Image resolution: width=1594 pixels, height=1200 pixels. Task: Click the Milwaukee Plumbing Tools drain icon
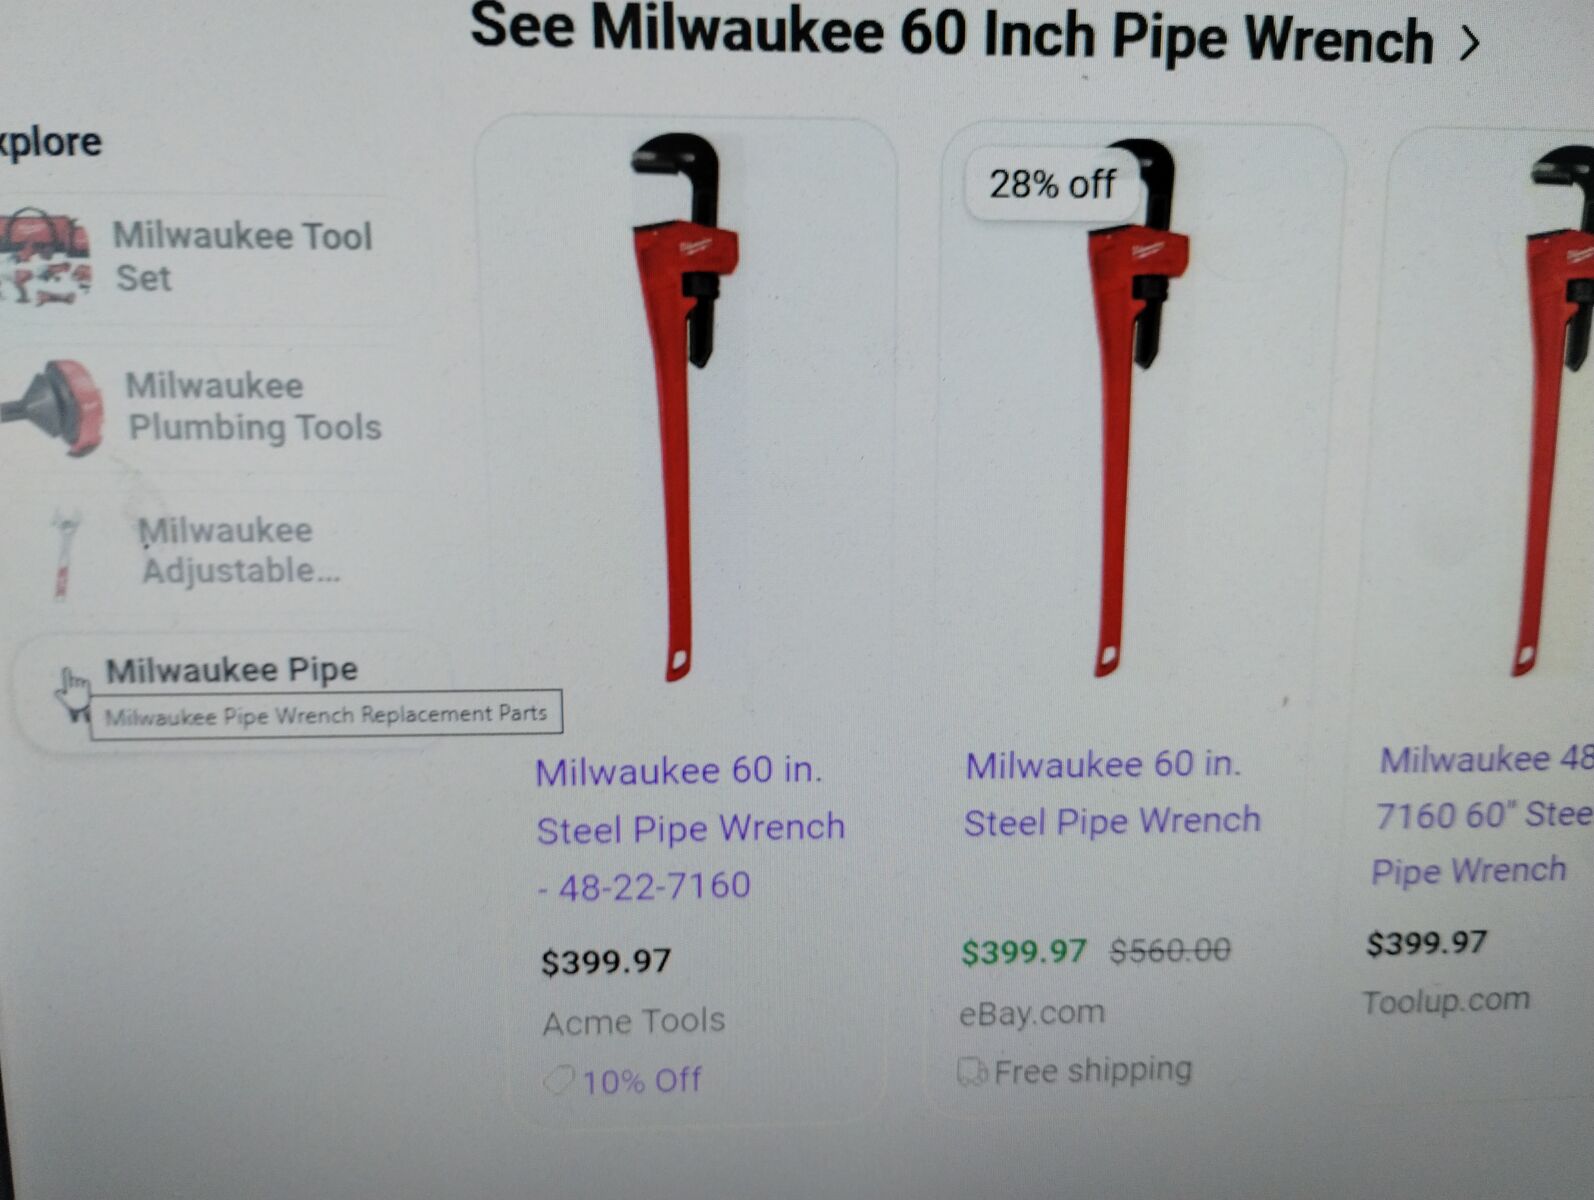tap(54, 408)
